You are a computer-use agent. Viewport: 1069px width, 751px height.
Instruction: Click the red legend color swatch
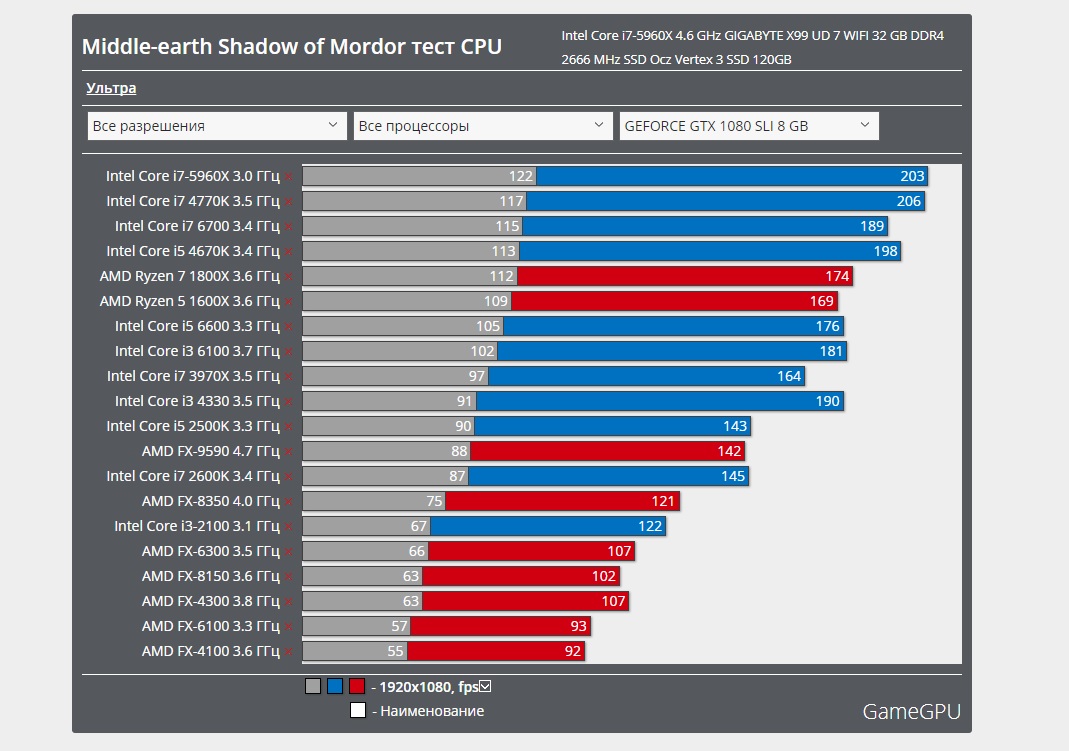(357, 687)
